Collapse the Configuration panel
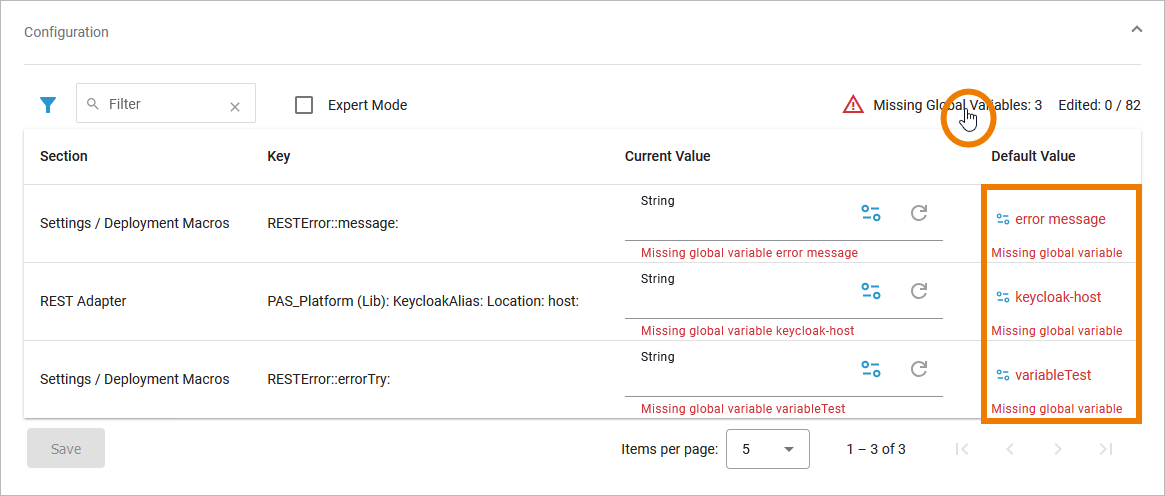 [x=1136, y=30]
